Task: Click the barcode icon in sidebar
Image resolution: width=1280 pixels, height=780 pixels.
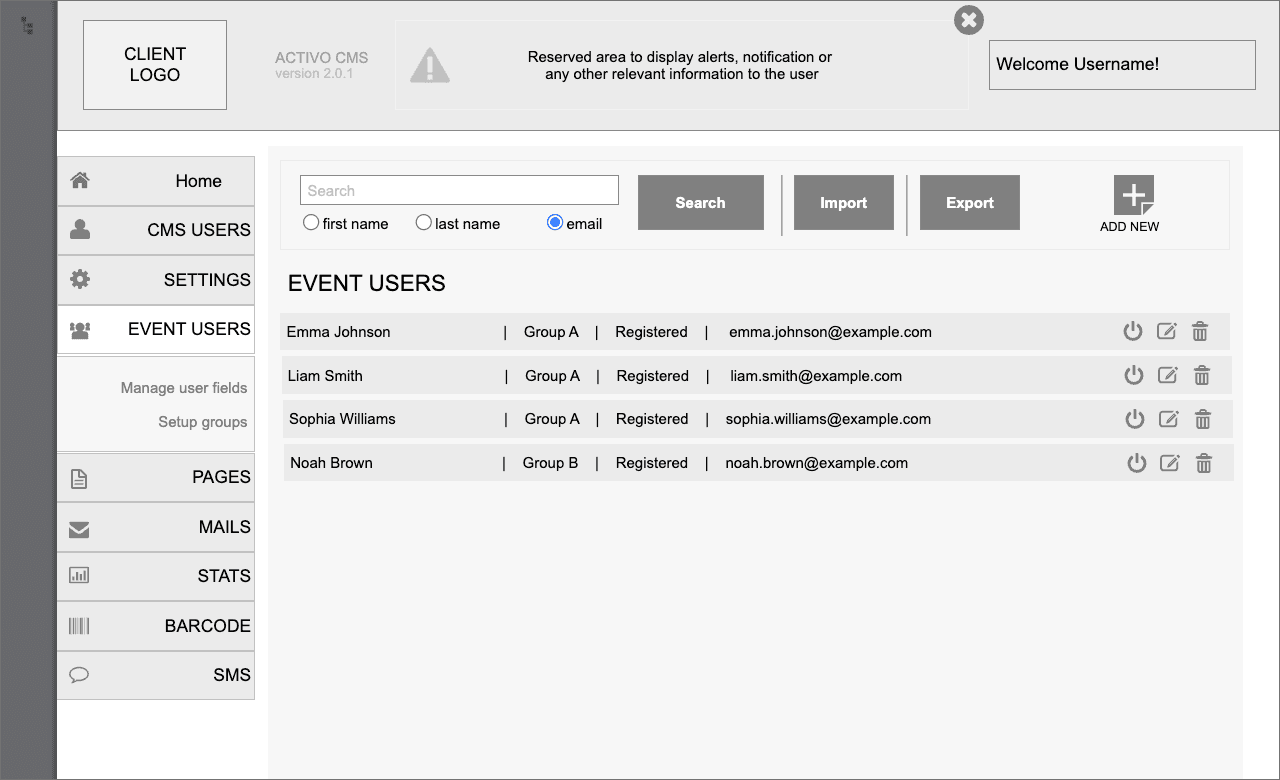Action: (x=79, y=626)
